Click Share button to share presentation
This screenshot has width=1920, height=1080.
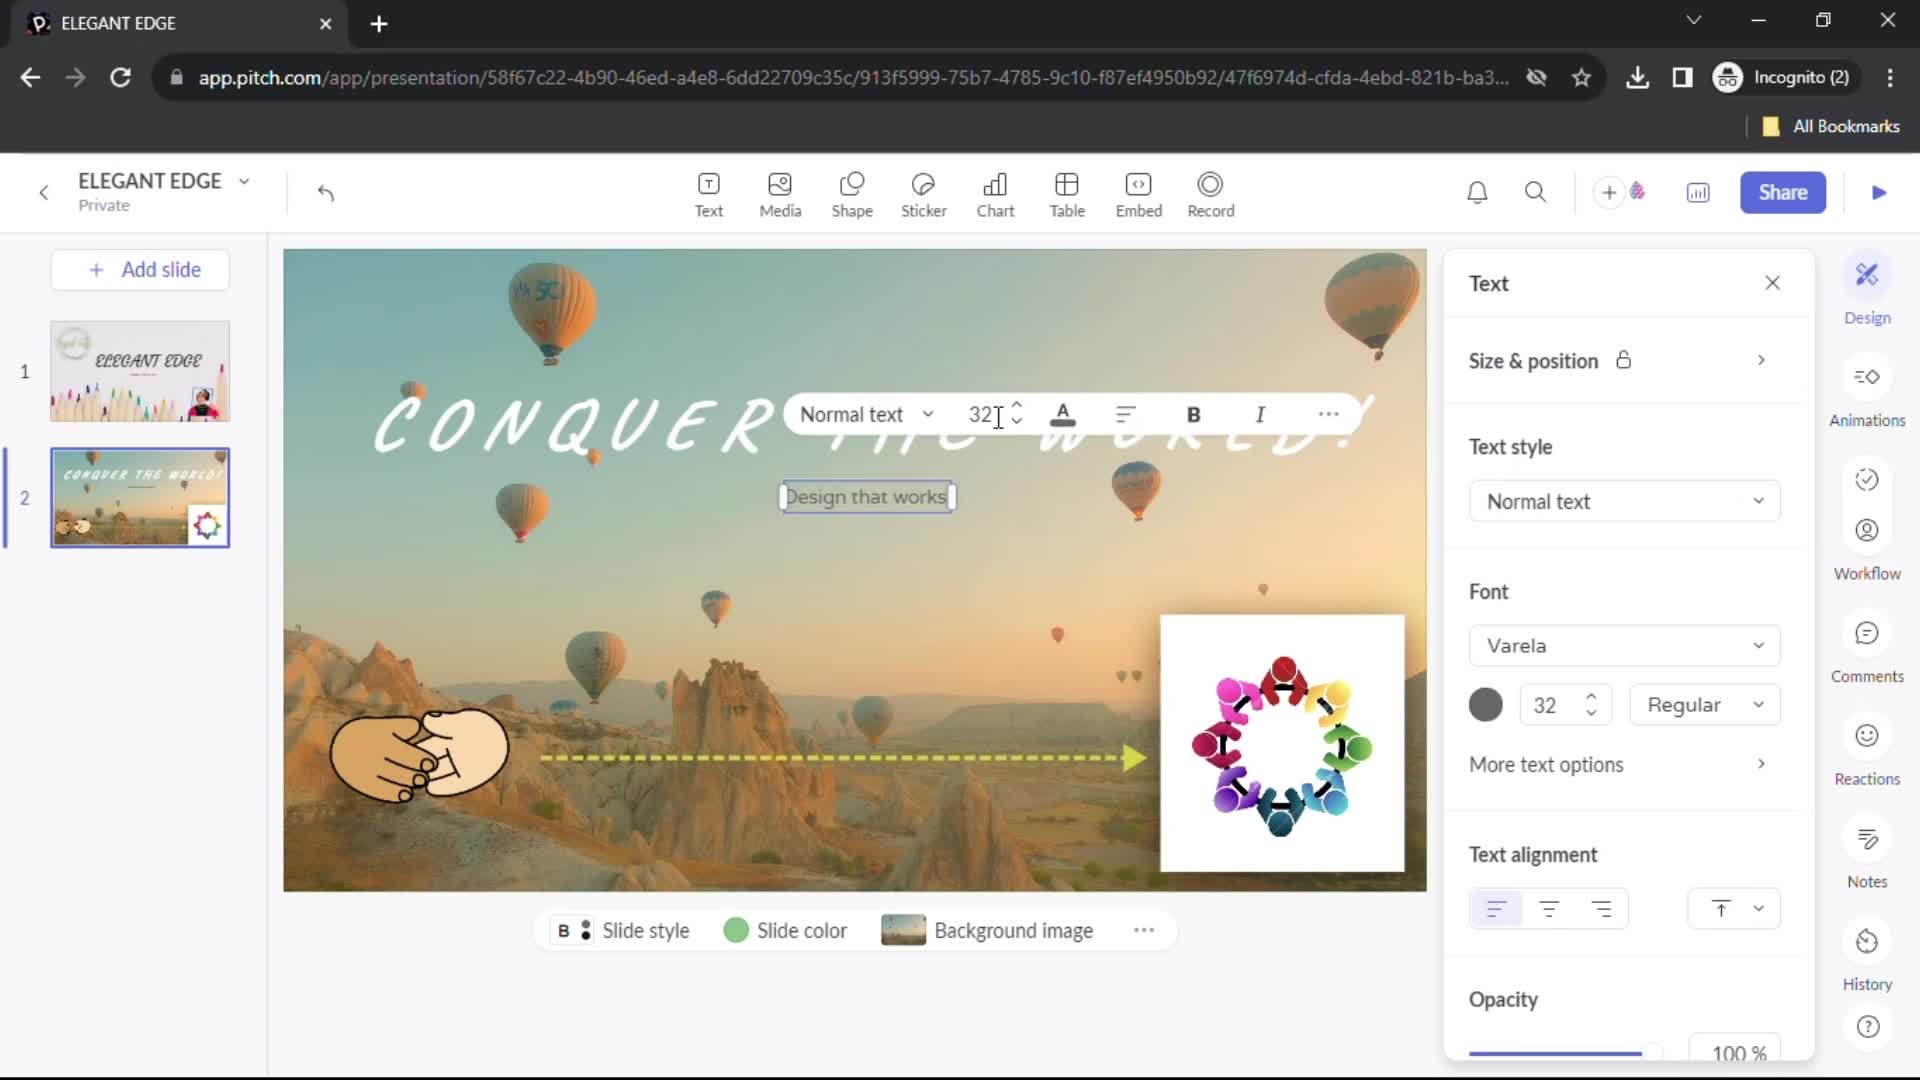[x=1783, y=193]
